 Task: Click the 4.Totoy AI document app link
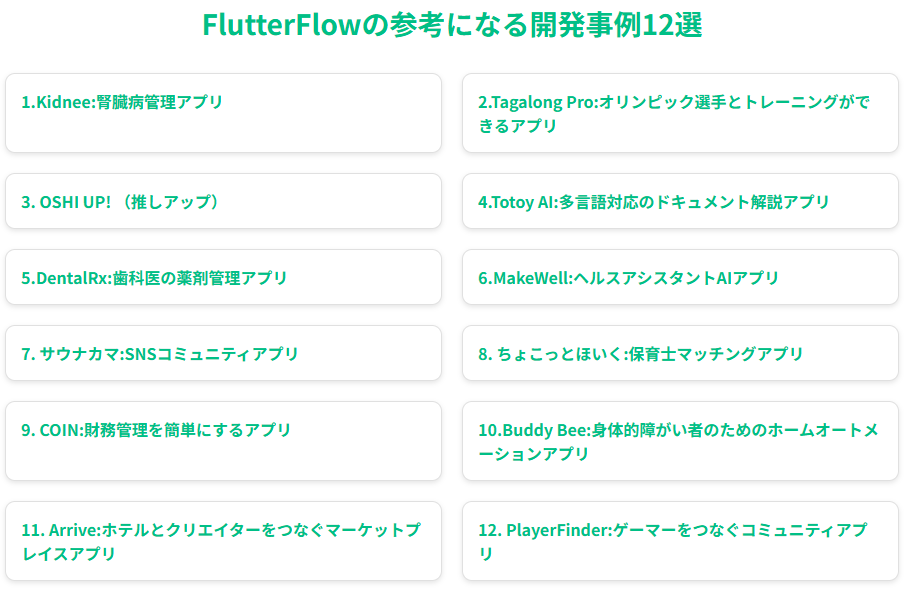click(x=680, y=201)
